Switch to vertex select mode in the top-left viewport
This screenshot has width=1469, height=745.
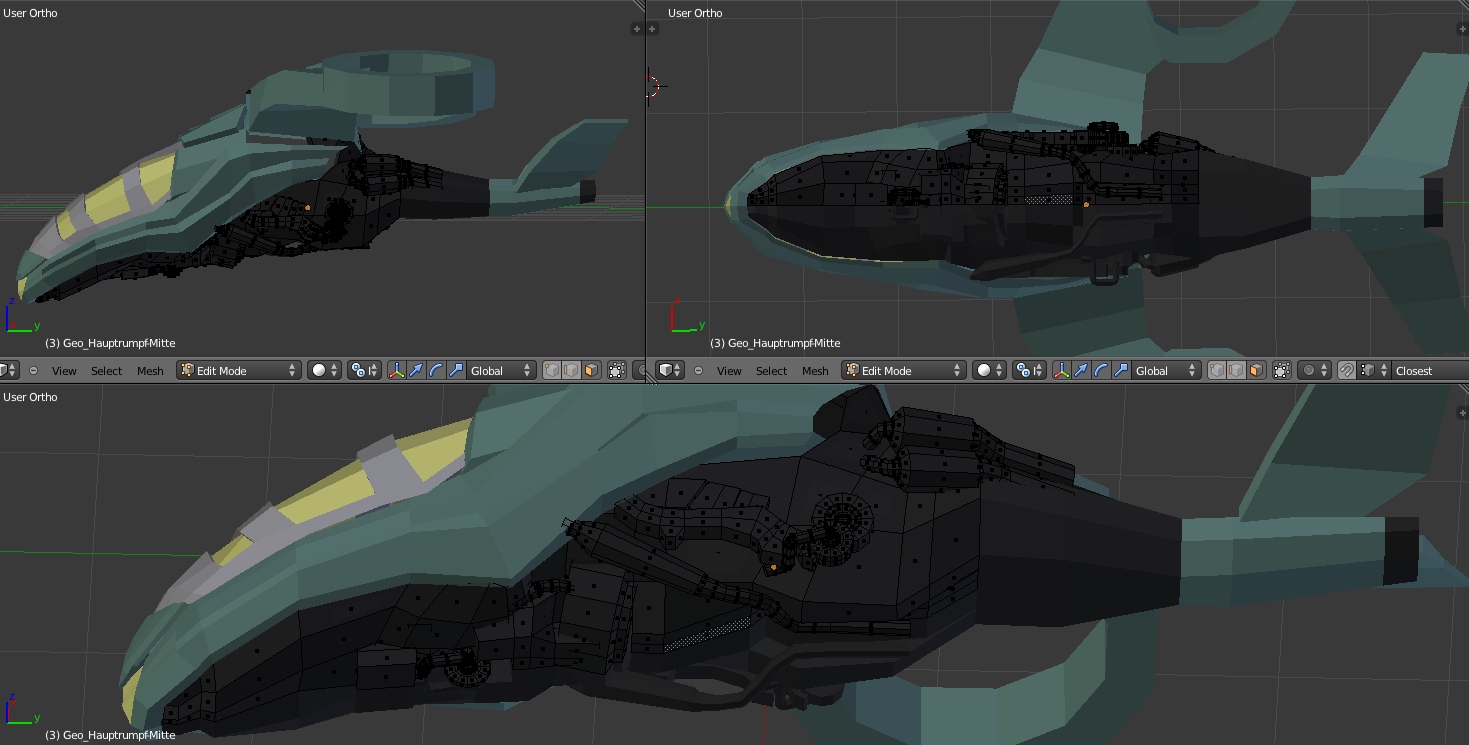pyautogui.click(x=552, y=371)
